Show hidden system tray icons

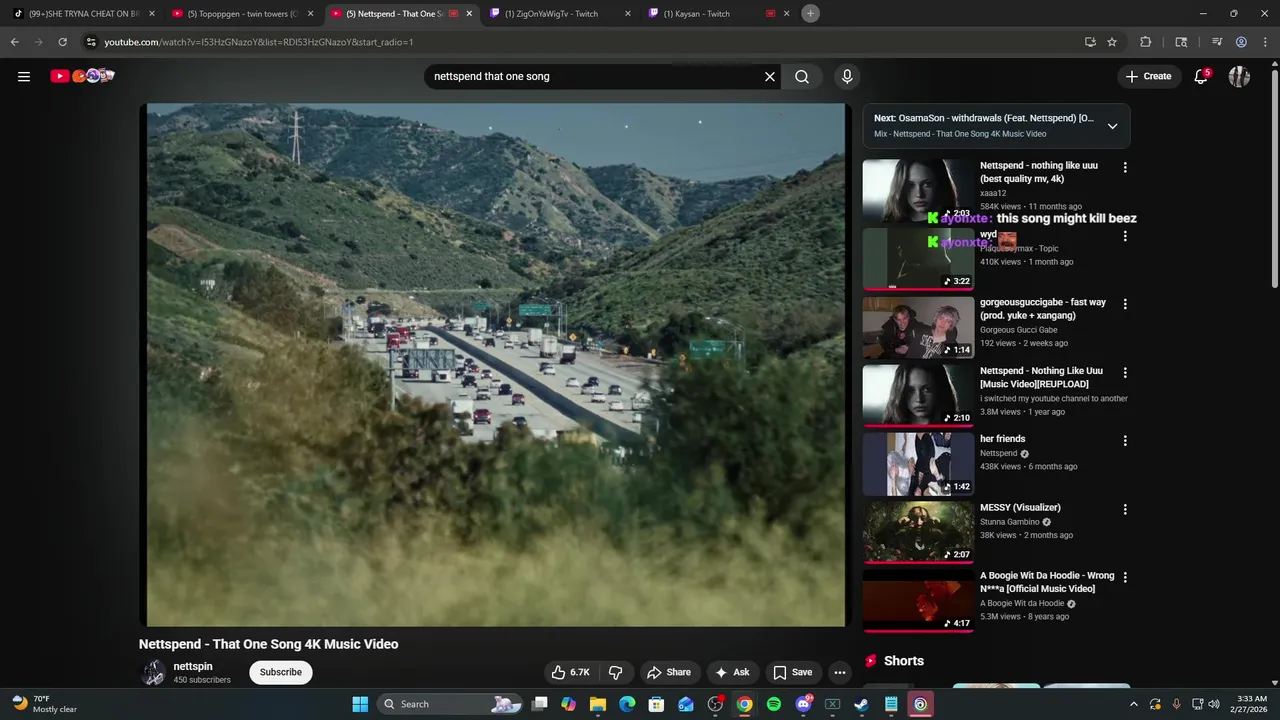(1133, 704)
